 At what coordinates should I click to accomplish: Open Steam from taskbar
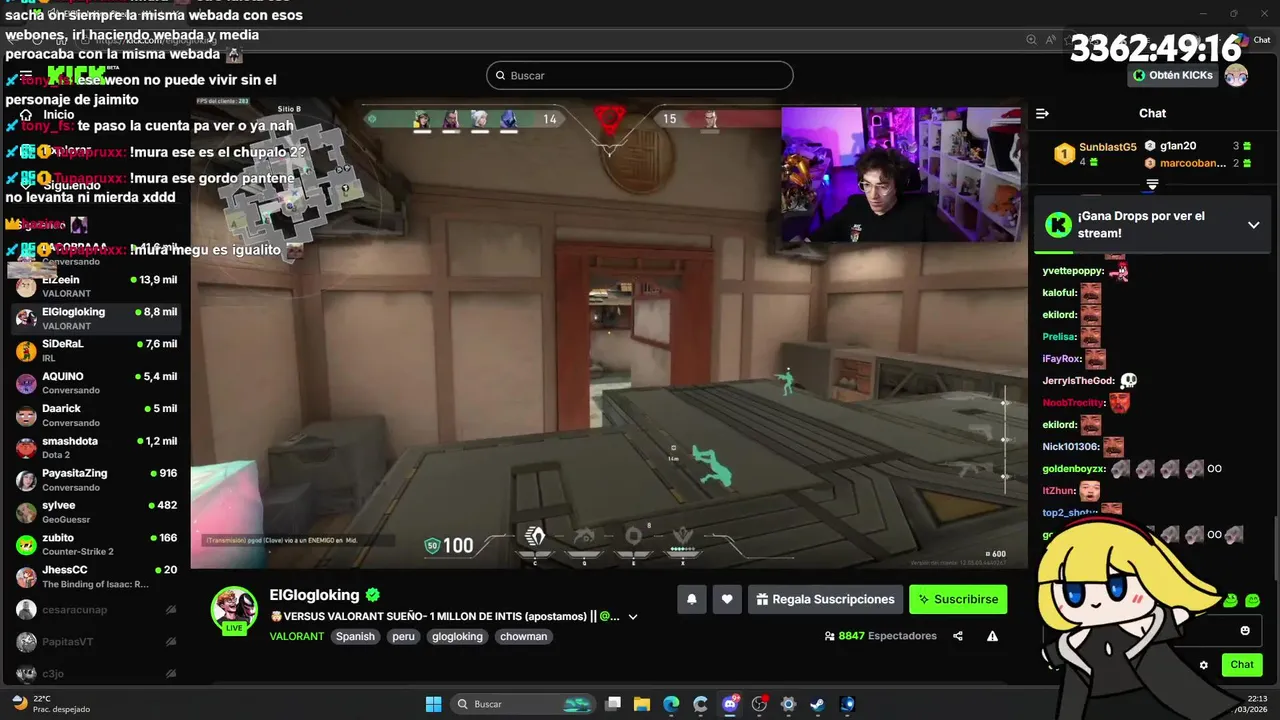(x=817, y=704)
